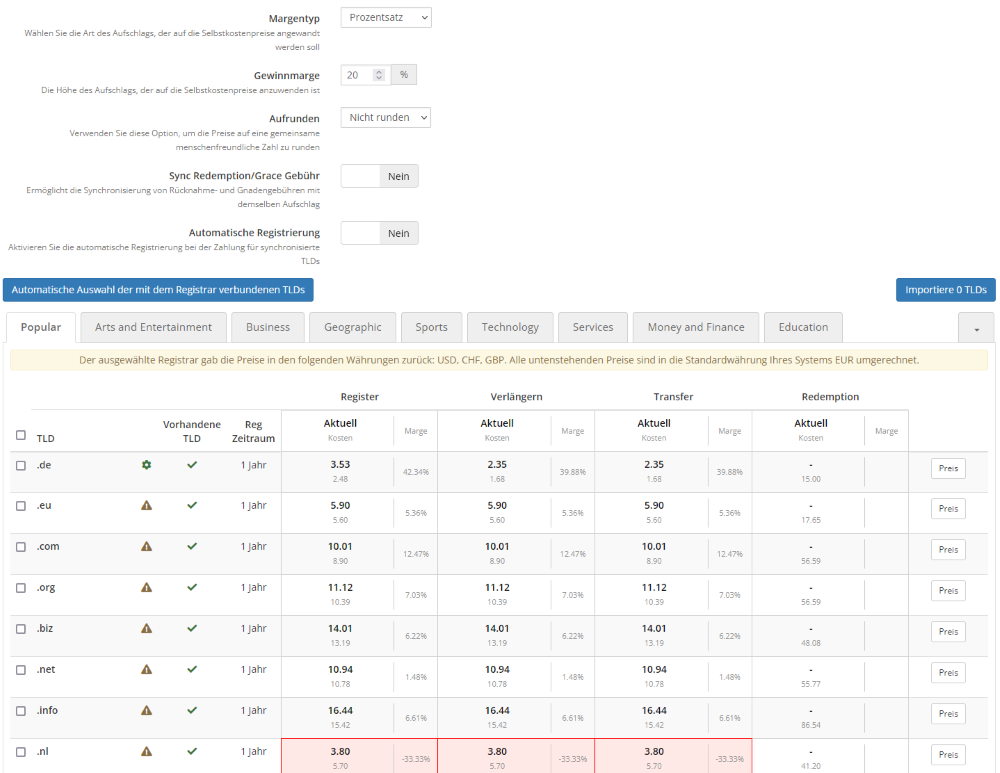Screen dimensions: 1000x773
Task: Click the Preis button for .com
Action: [x=947, y=549]
